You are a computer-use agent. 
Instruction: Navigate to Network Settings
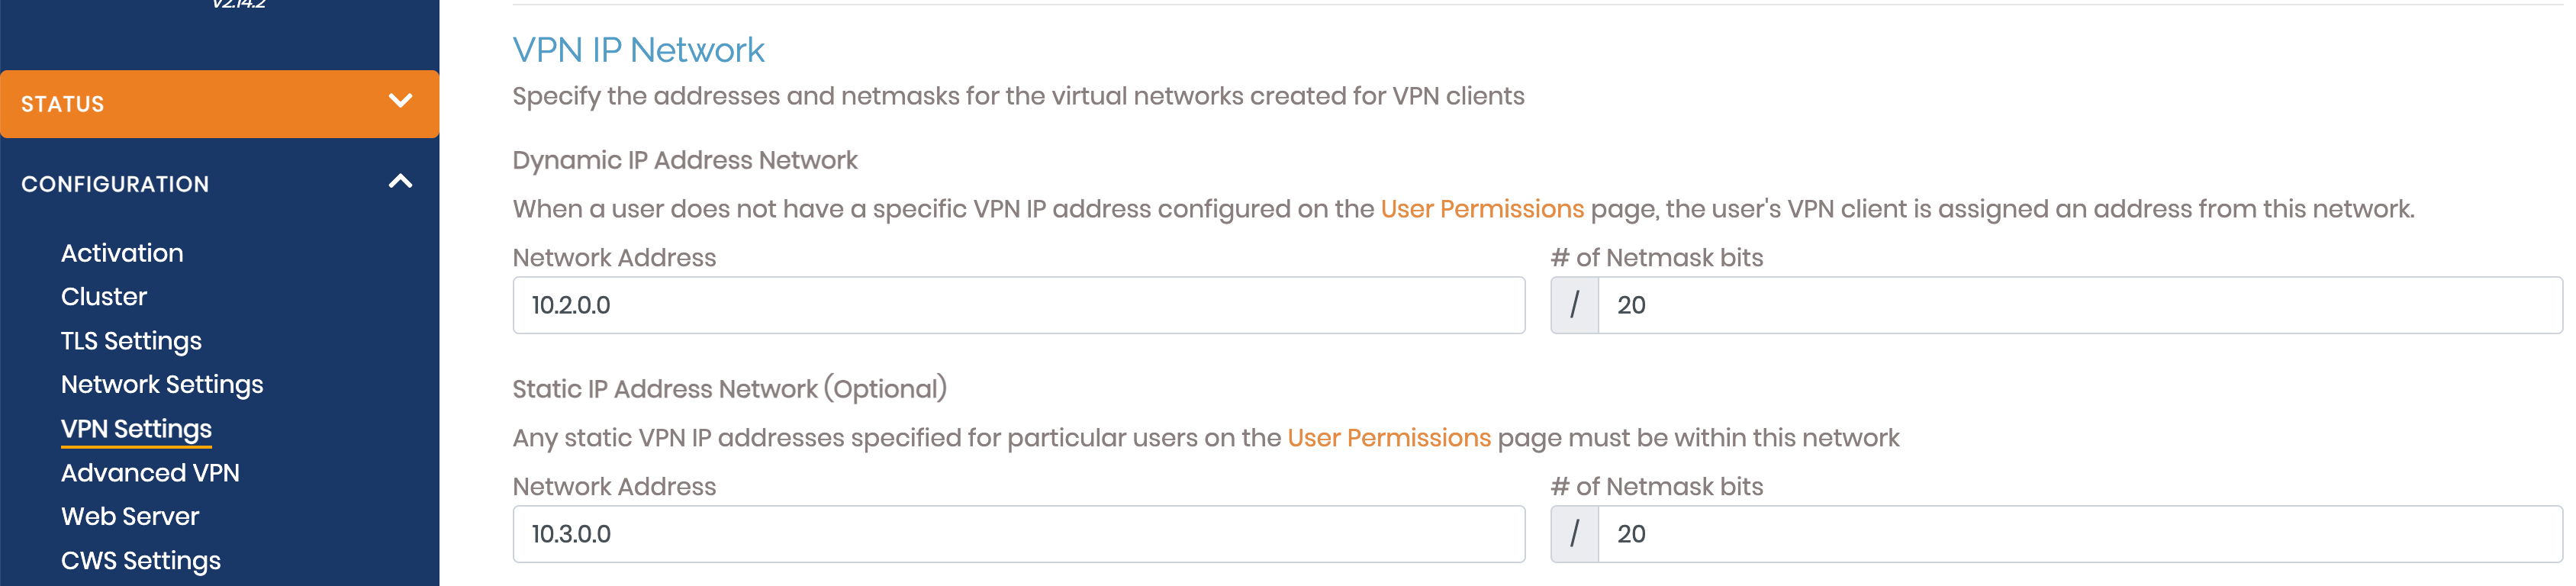click(x=162, y=385)
